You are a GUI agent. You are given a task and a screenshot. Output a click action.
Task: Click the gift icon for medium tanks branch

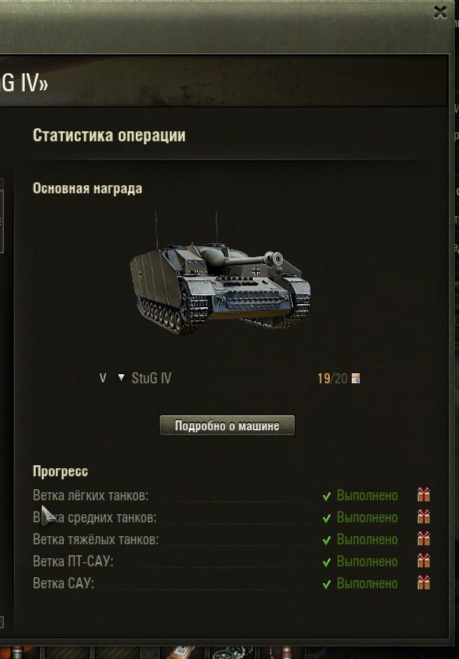coord(424,517)
